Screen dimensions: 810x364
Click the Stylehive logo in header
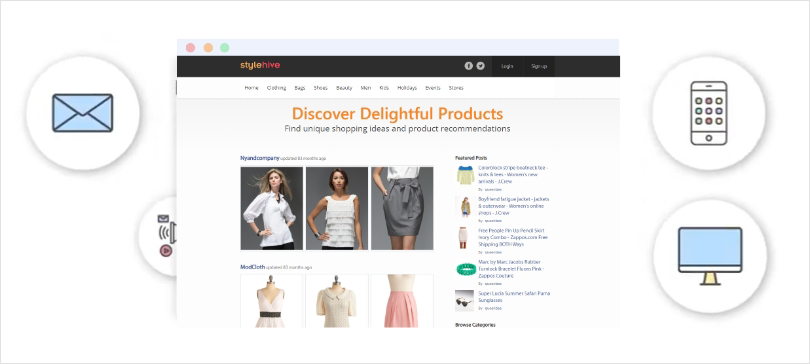[x=260, y=66]
